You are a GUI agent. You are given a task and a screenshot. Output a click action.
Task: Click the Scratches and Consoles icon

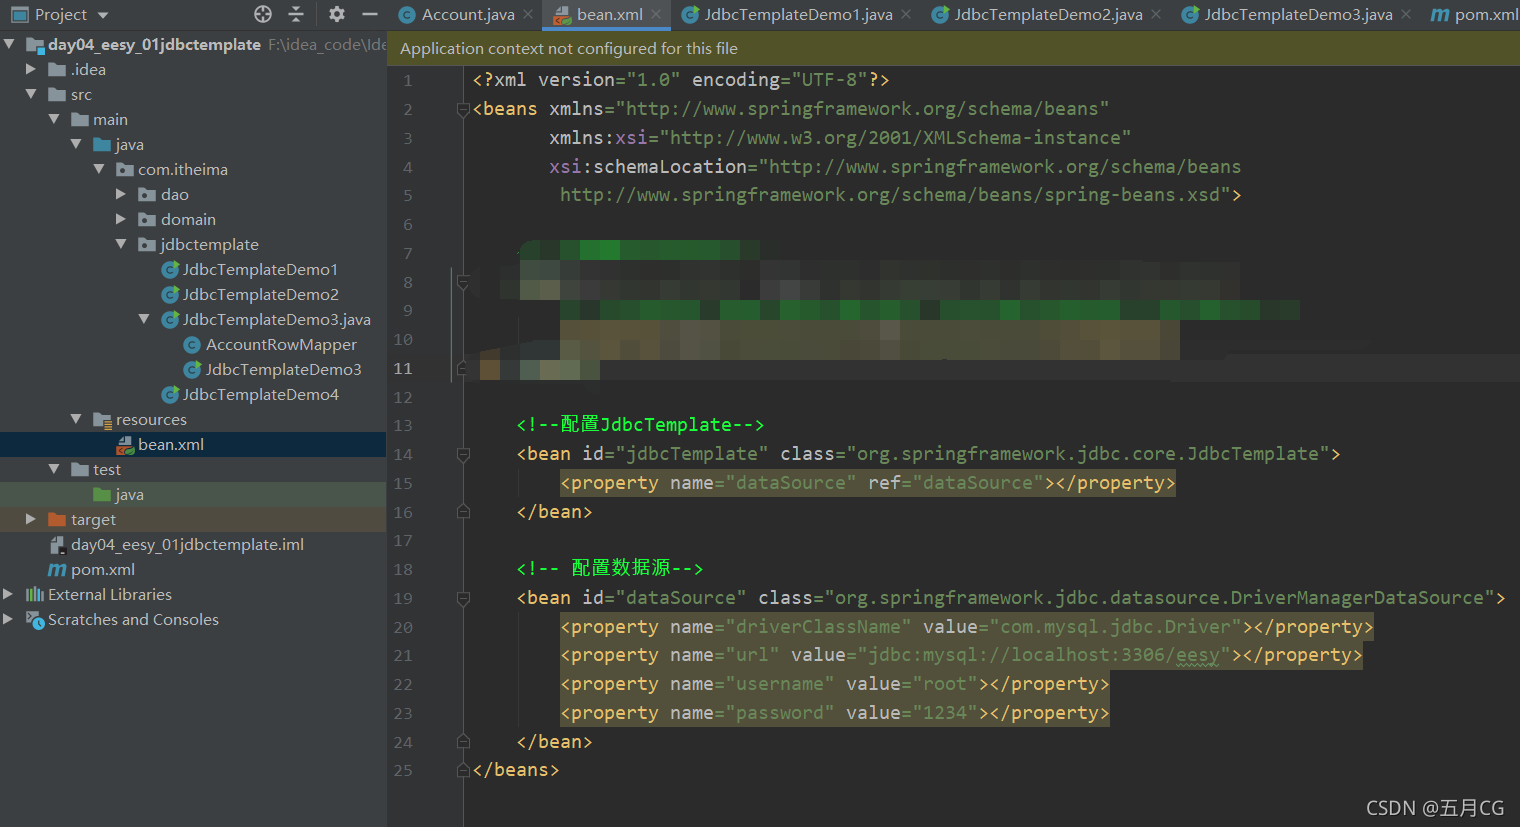35,619
